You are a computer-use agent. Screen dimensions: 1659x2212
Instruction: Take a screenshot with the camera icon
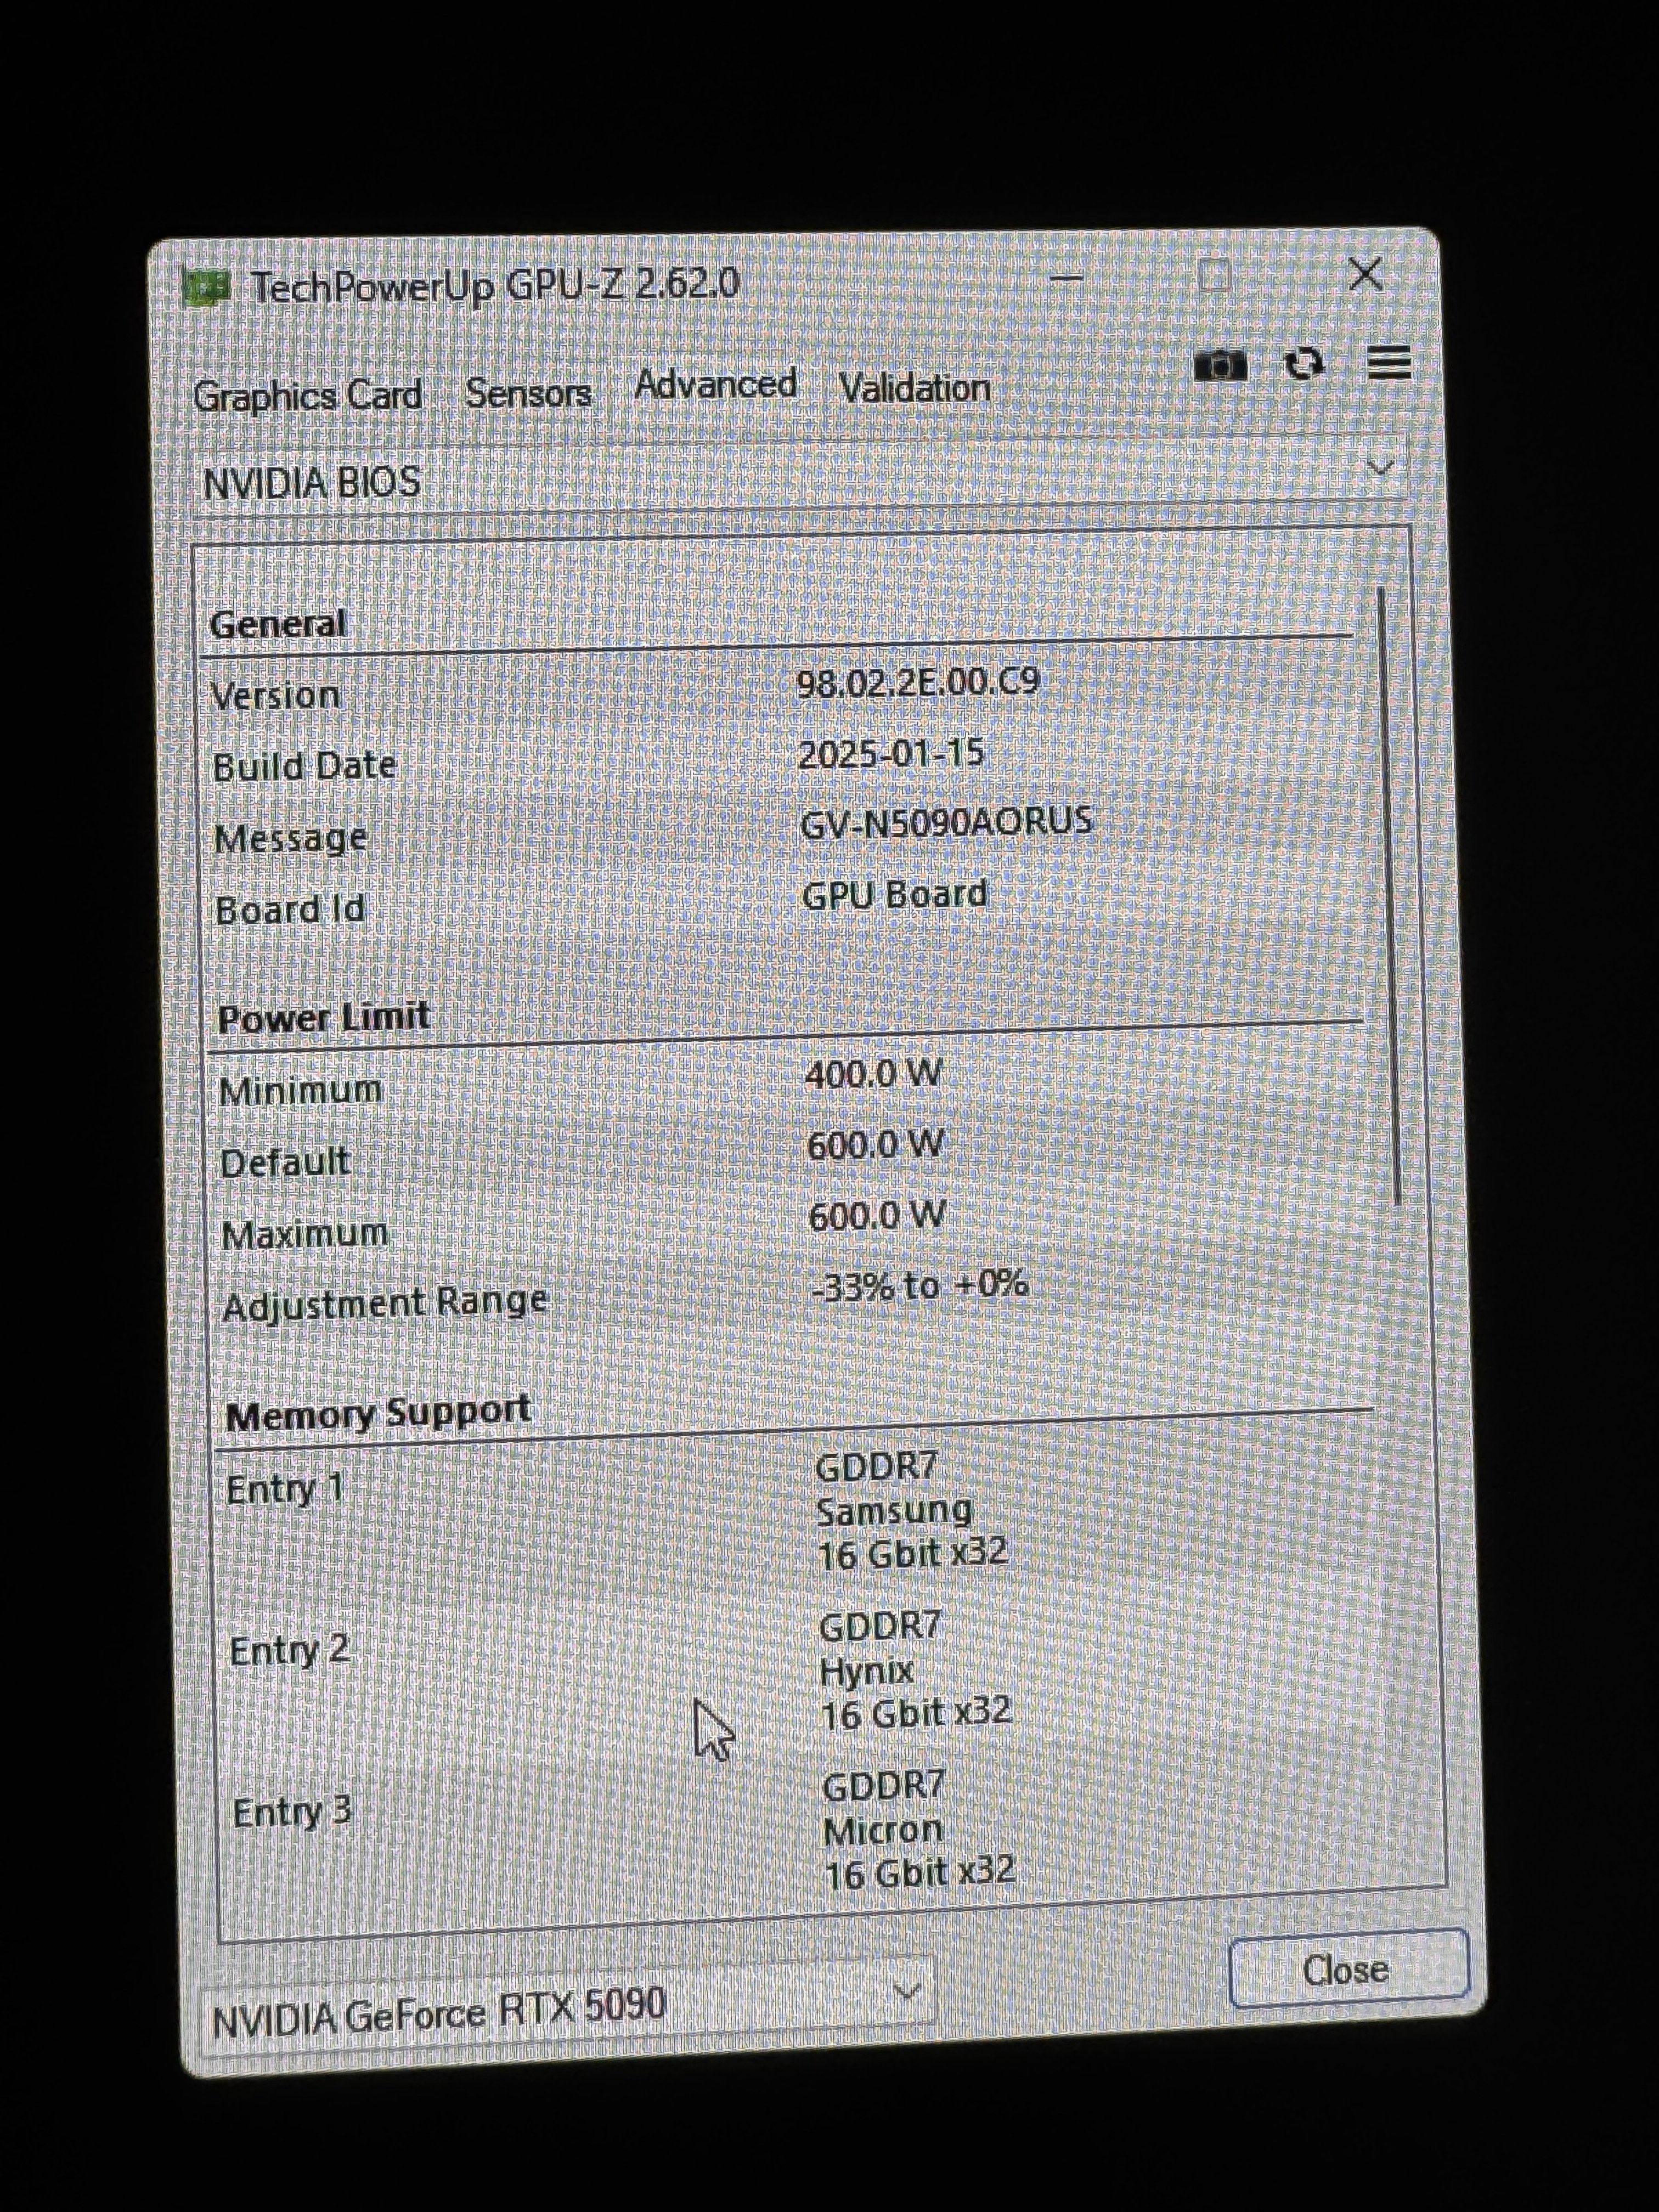1220,365
